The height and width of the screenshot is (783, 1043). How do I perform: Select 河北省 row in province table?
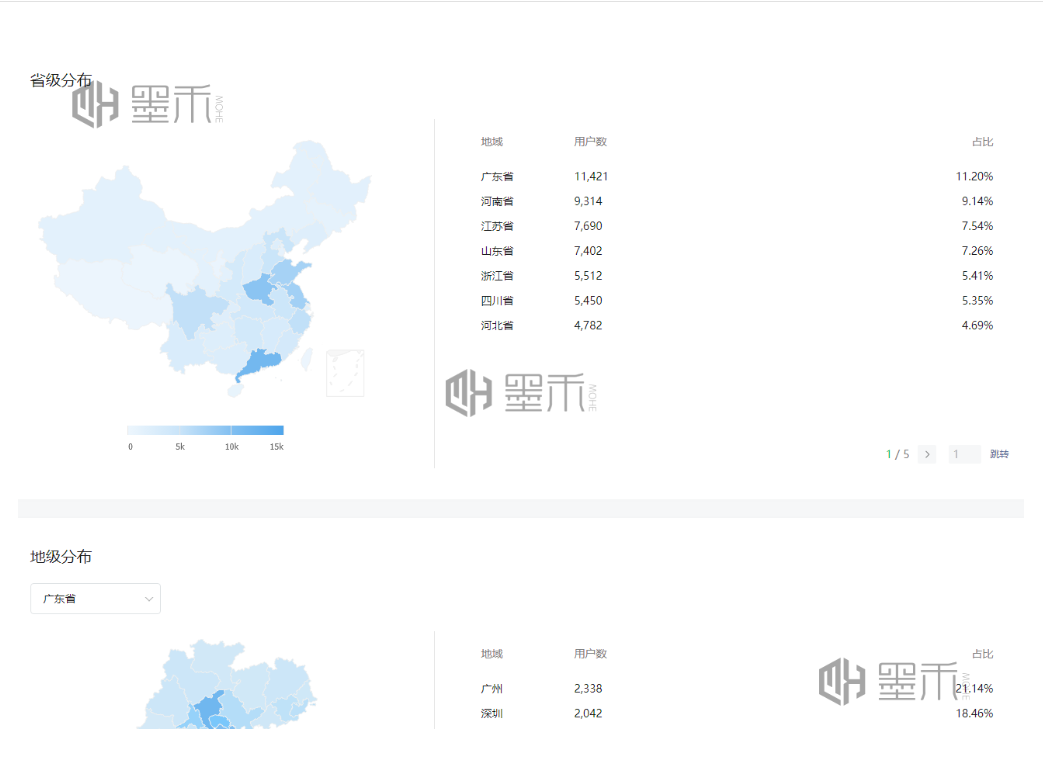[736, 325]
